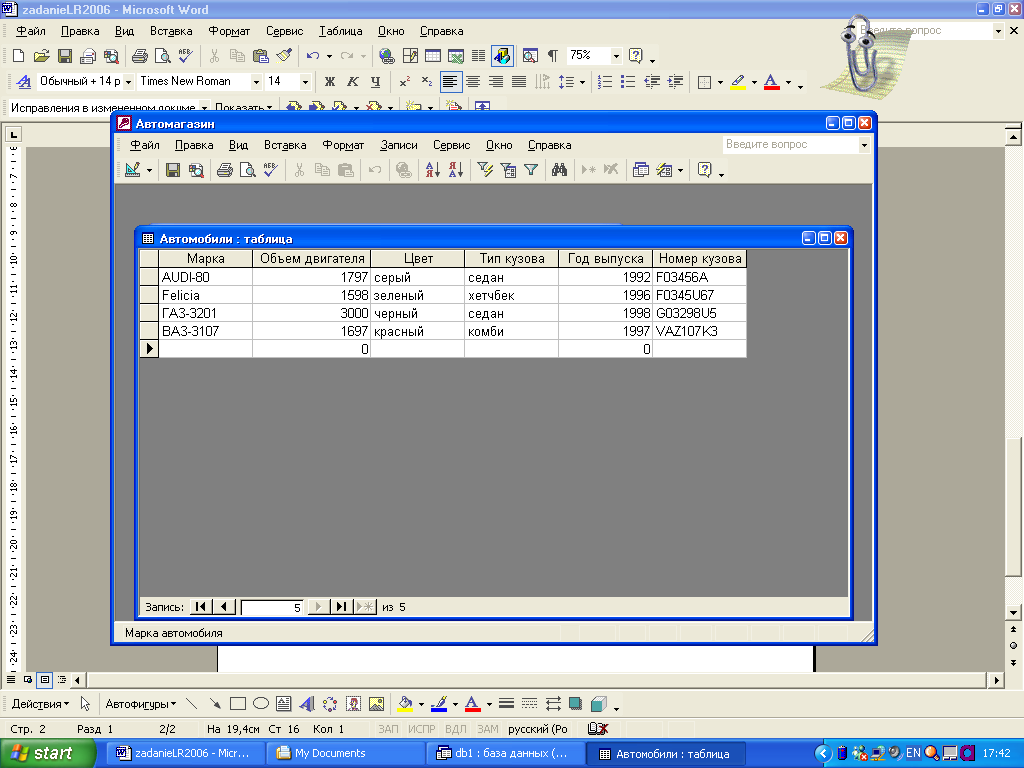1024x768 pixels.
Task: Toggle Center alignment in Word toolbar
Action: (x=473, y=82)
